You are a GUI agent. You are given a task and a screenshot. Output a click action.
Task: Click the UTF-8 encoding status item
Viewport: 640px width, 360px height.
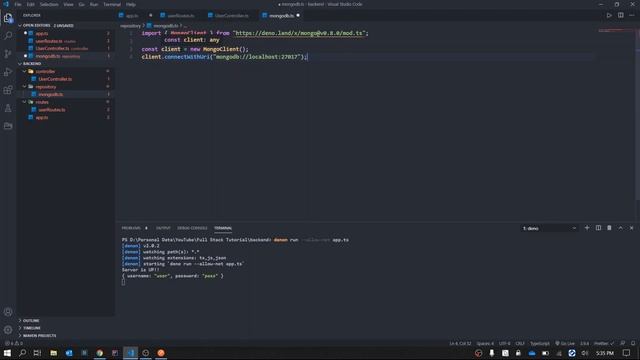pos(504,343)
